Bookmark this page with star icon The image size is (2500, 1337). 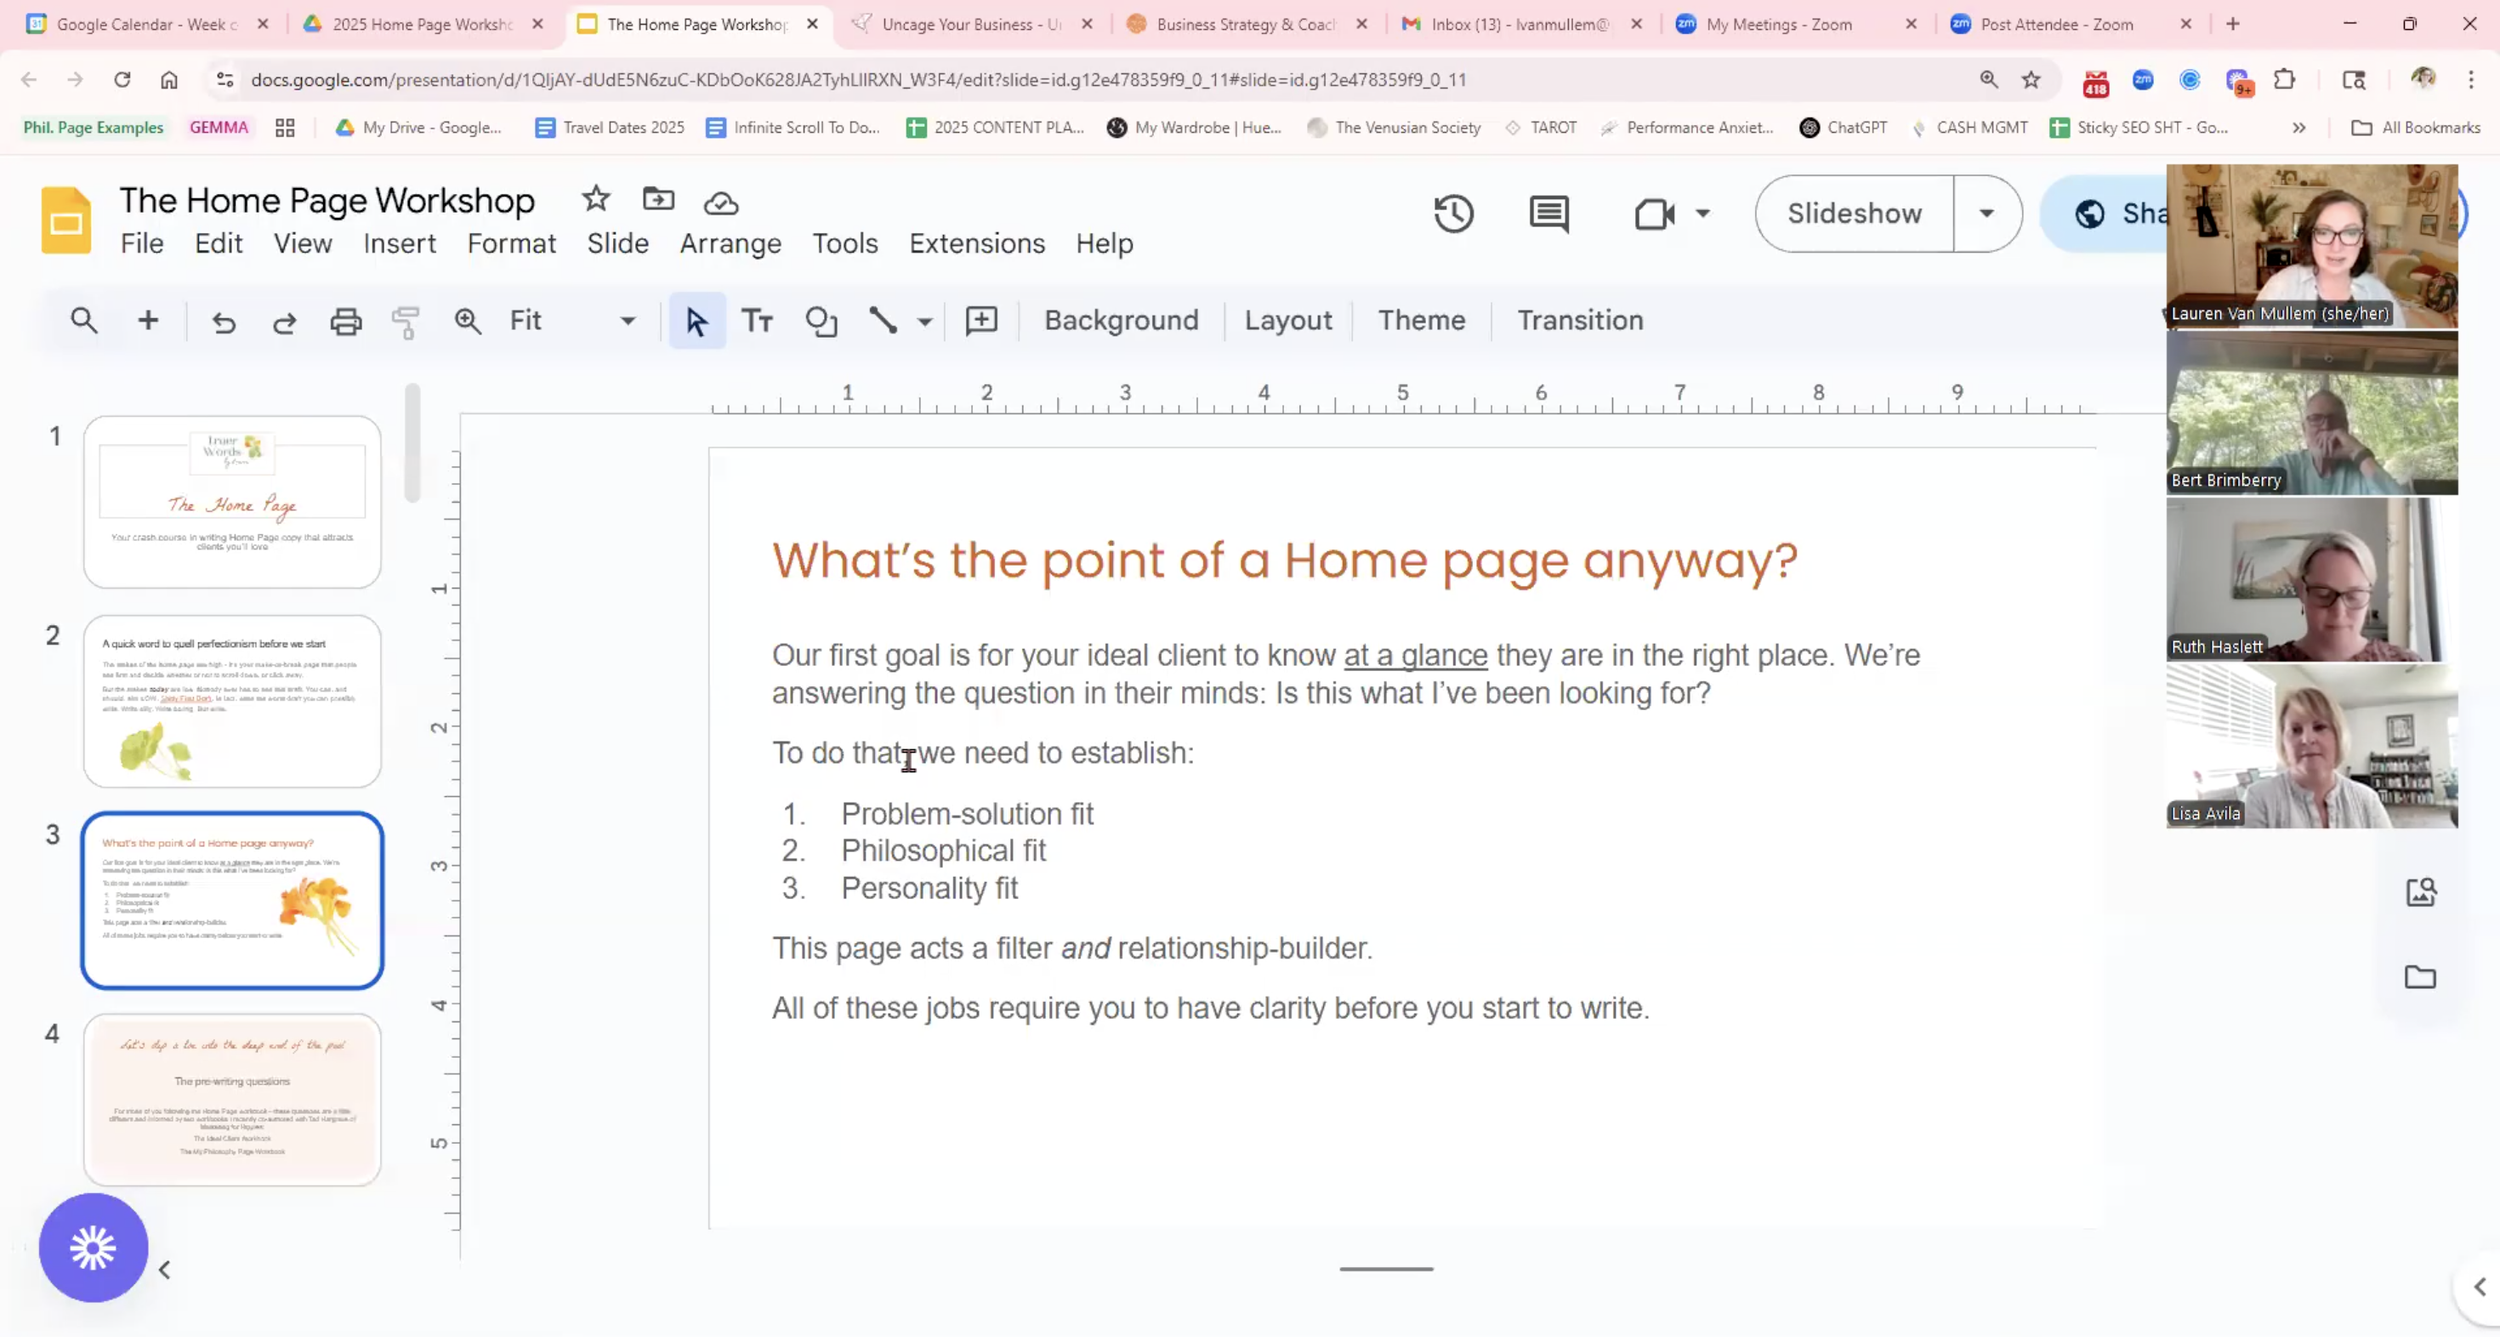[2031, 80]
